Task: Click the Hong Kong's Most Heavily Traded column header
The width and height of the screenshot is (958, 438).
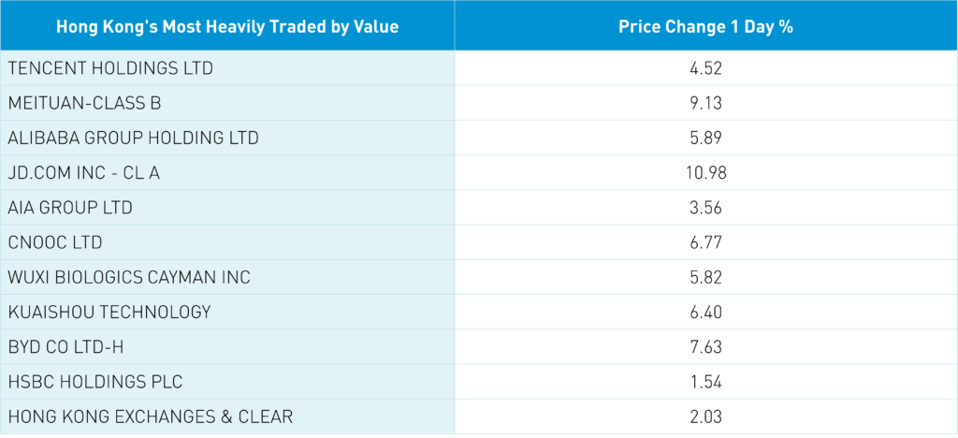Action: (x=227, y=27)
